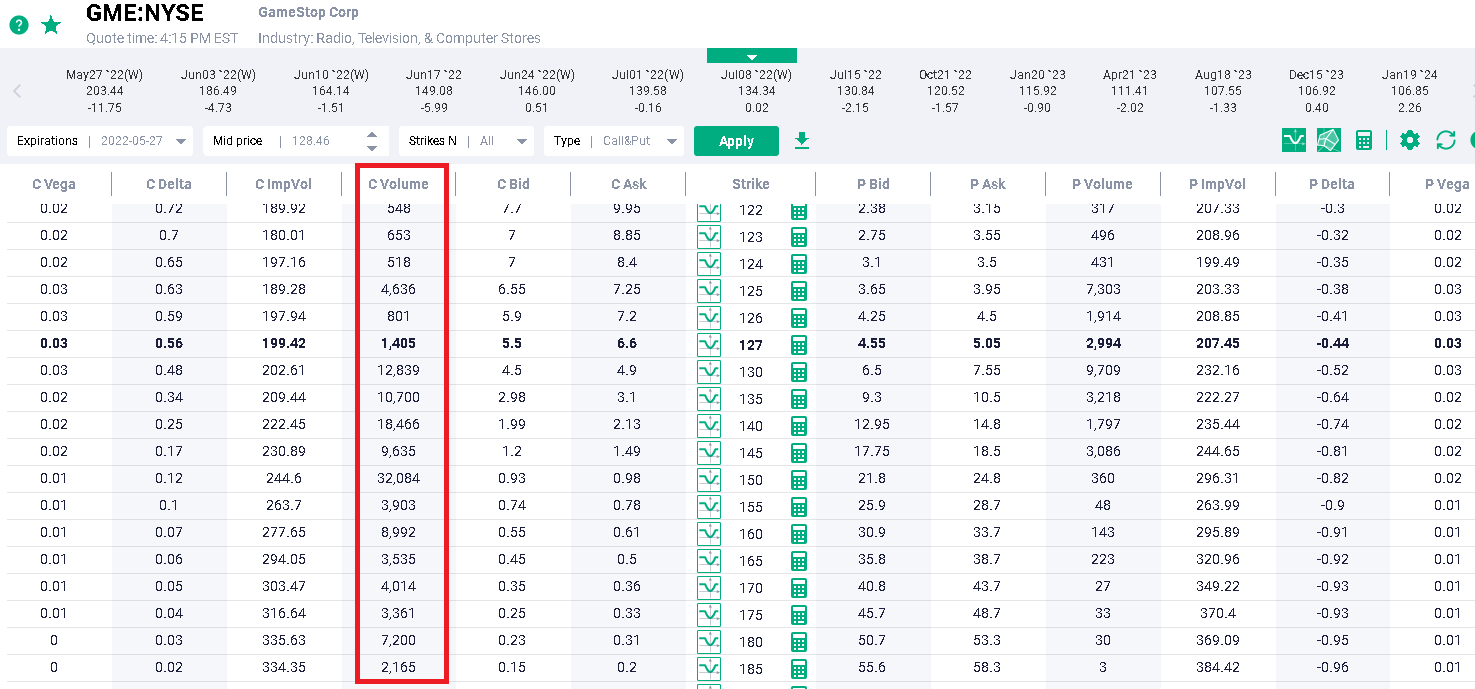Click the Mid price value field
Screen dimensions: 1475x689
click(310, 141)
